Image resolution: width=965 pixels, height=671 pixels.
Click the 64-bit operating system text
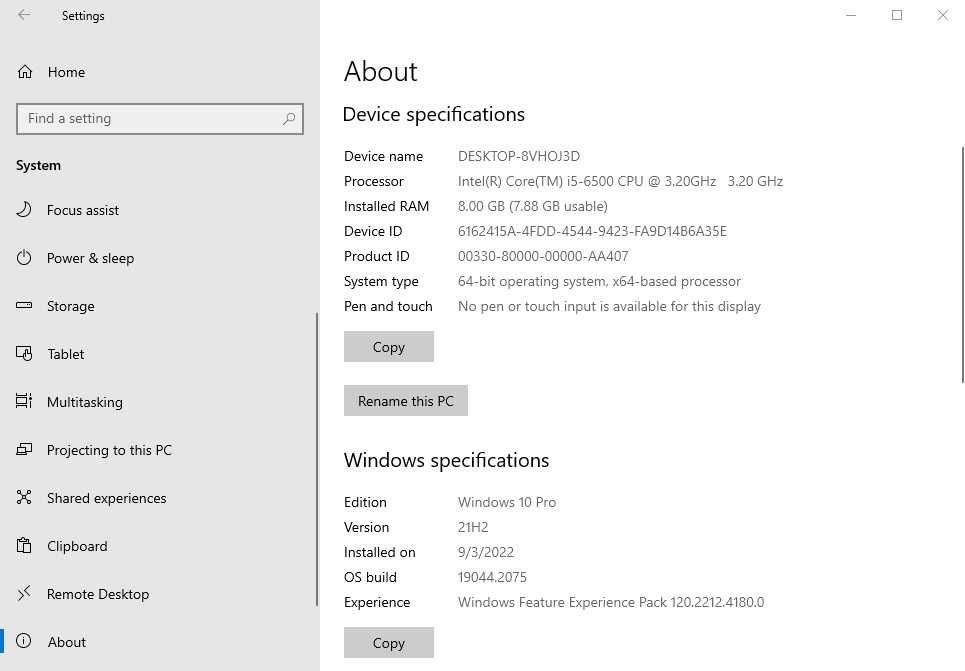click(x=599, y=281)
